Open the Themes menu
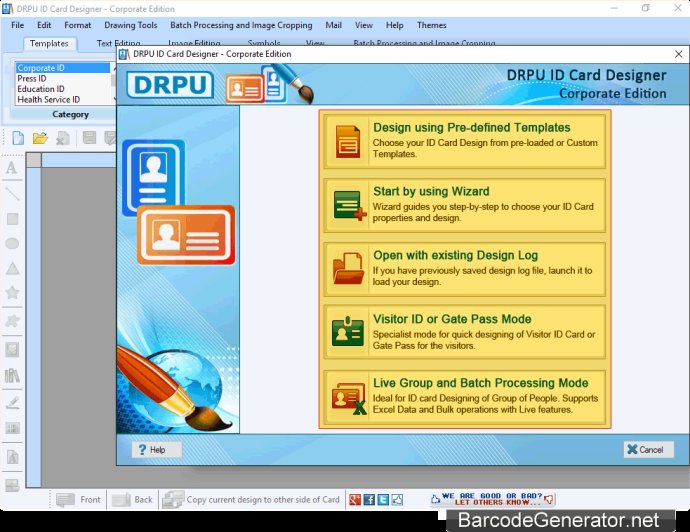The width and height of the screenshot is (690, 532). pyautogui.click(x=432, y=25)
